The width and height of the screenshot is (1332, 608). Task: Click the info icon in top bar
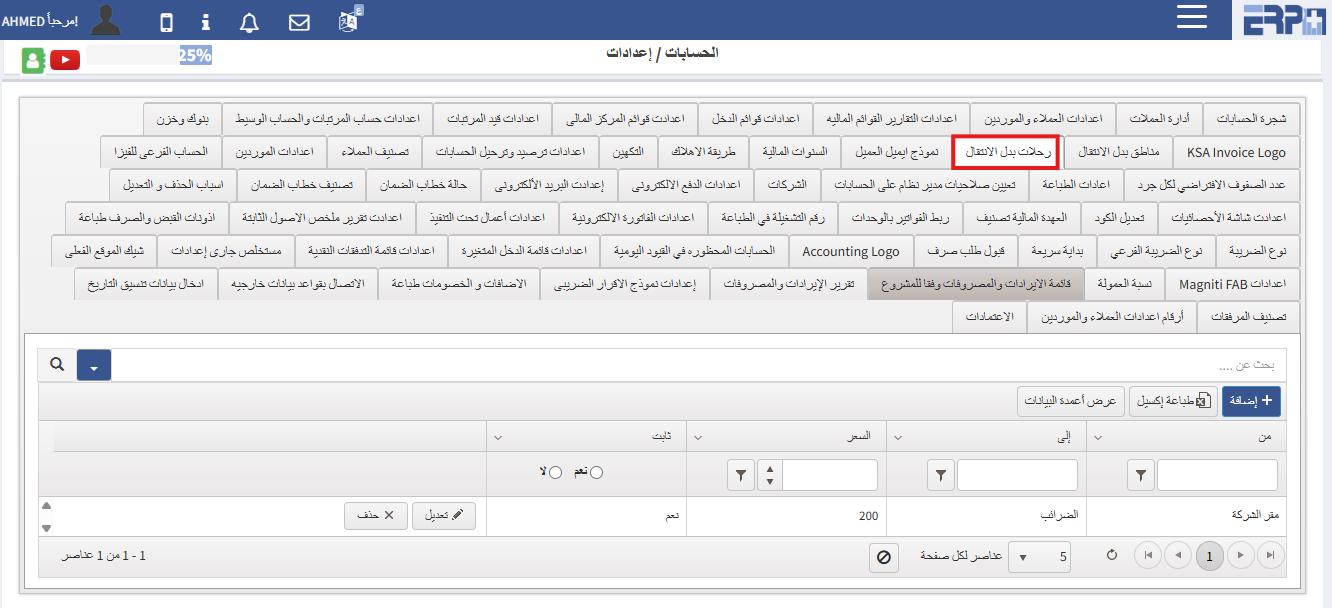[205, 22]
